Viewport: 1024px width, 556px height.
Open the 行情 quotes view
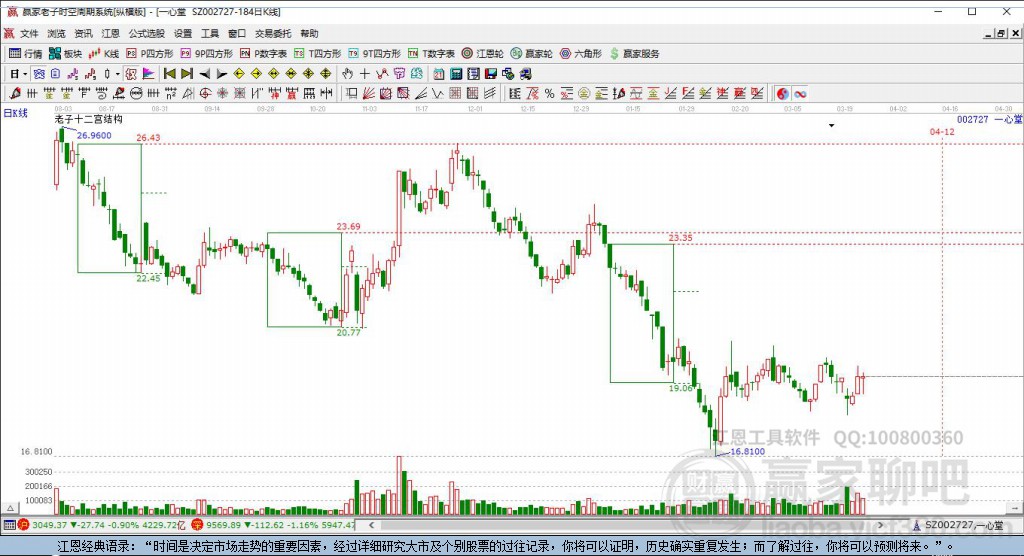25,54
